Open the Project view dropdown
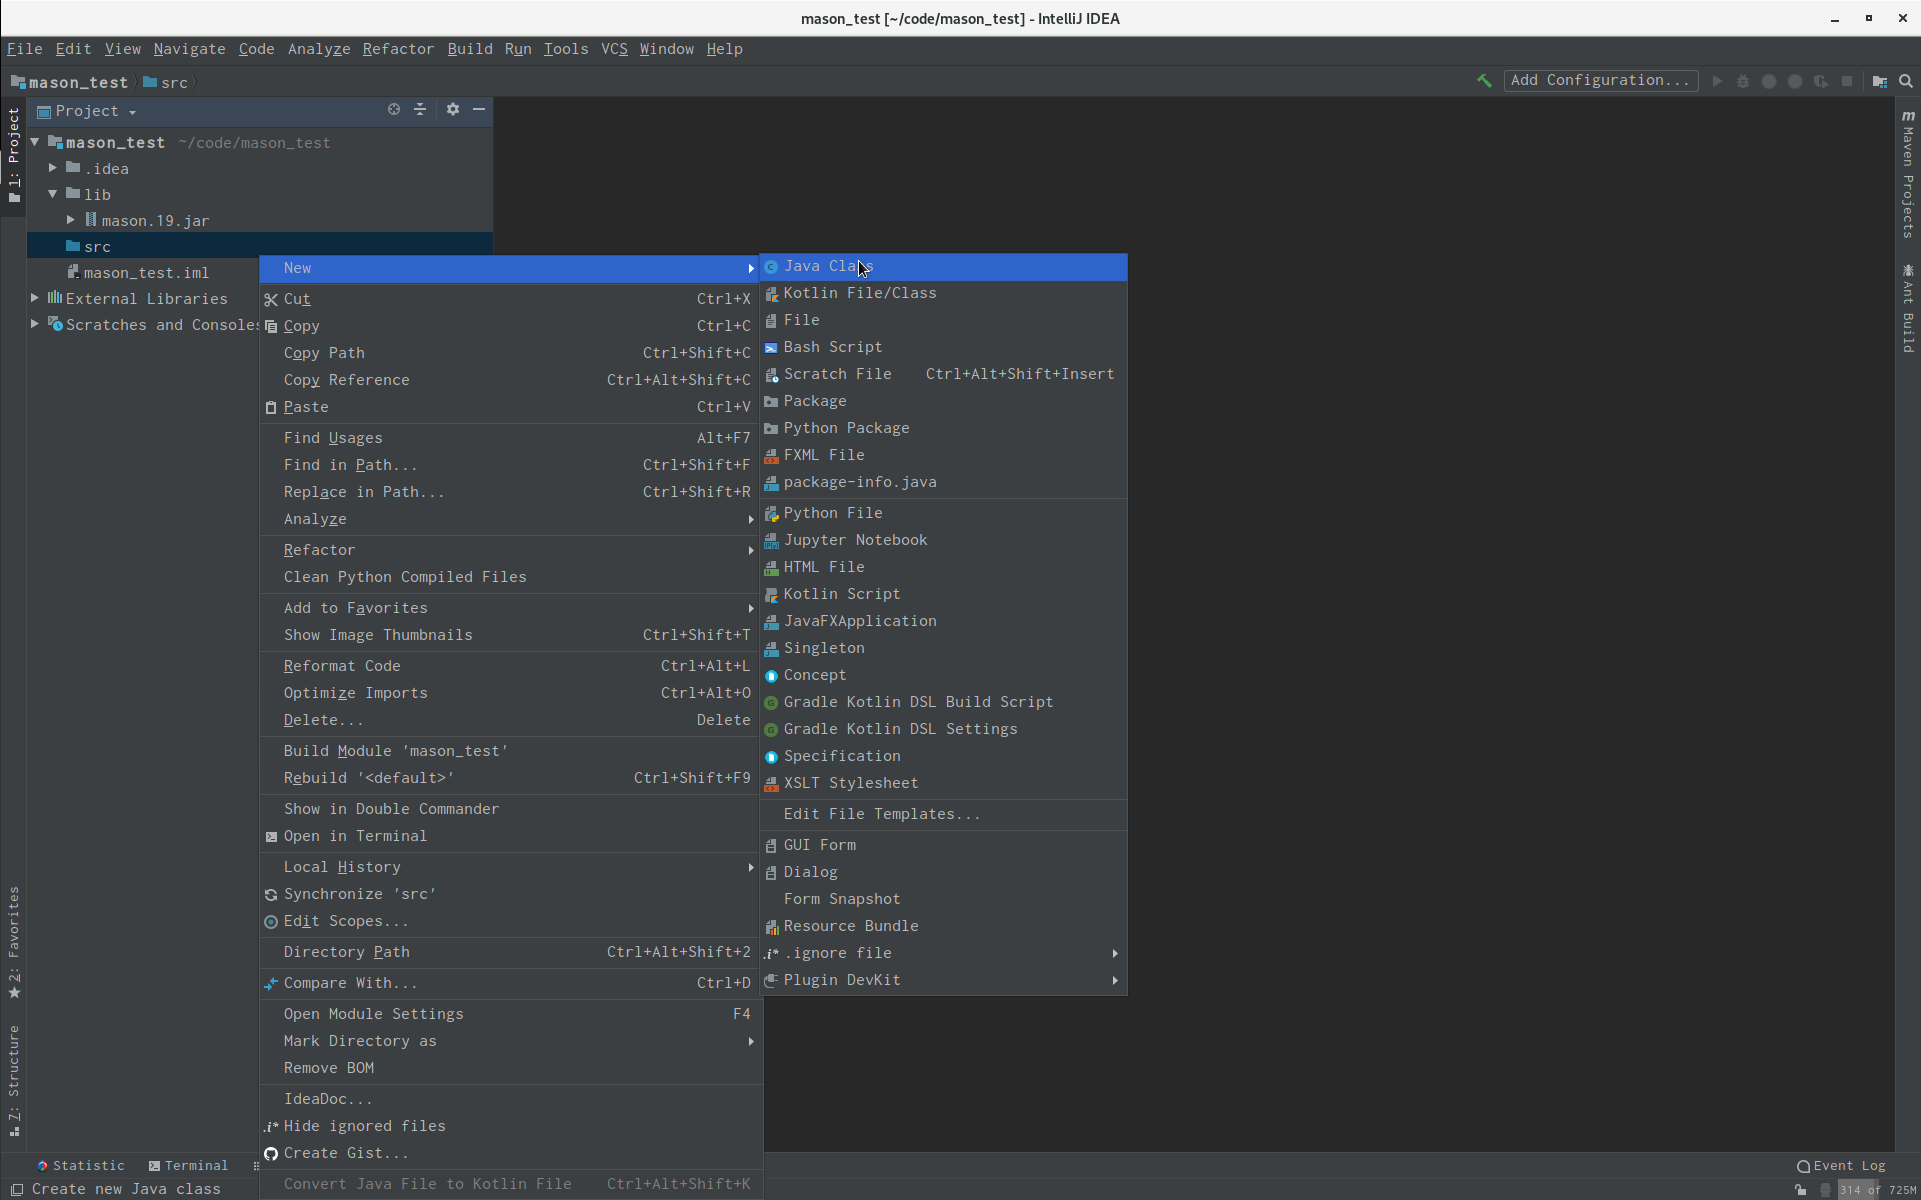 click(x=87, y=111)
